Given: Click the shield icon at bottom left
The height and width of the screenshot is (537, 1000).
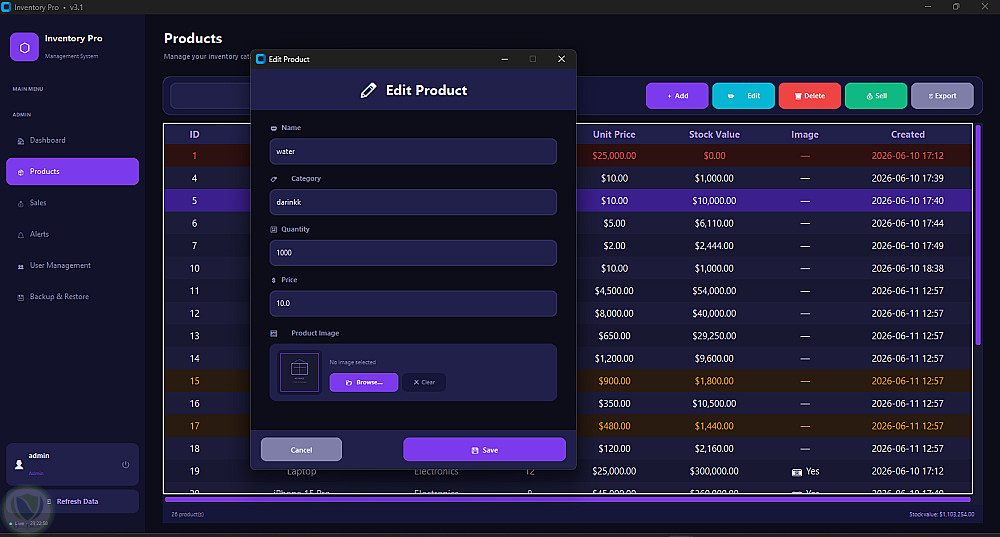Looking at the screenshot, I should [26, 508].
